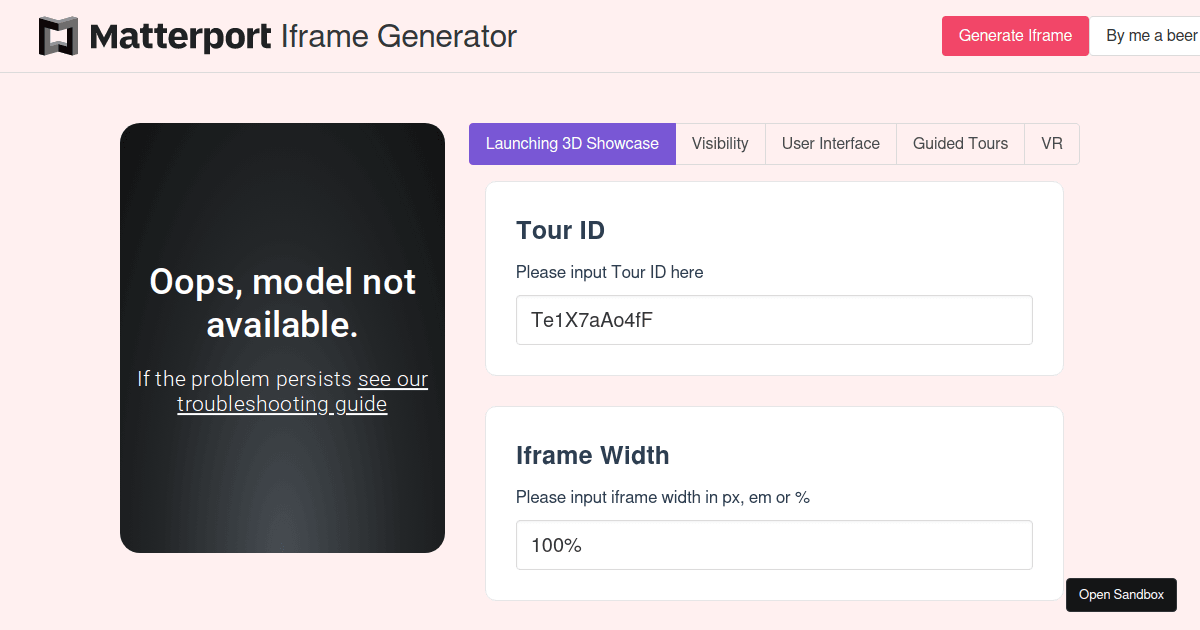
Task: Click the Please input Tour ID here label
Action: pyautogui.click(x=610, y=272)
